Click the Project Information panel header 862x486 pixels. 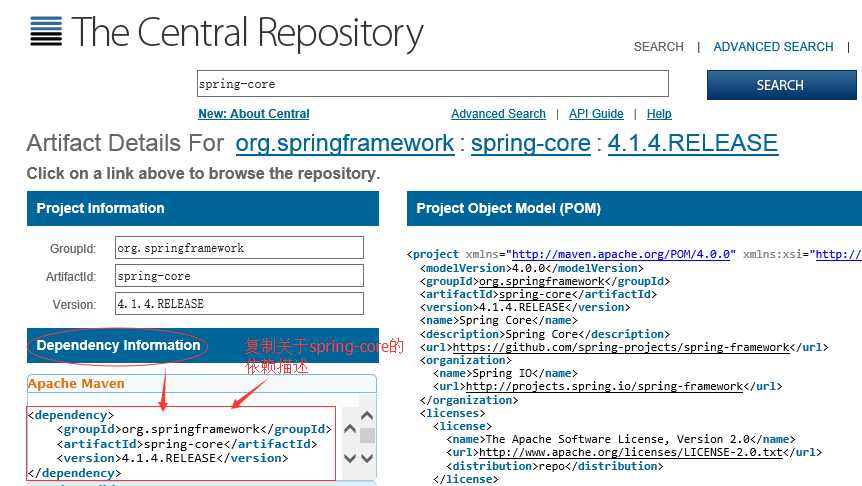coord(203,208)
